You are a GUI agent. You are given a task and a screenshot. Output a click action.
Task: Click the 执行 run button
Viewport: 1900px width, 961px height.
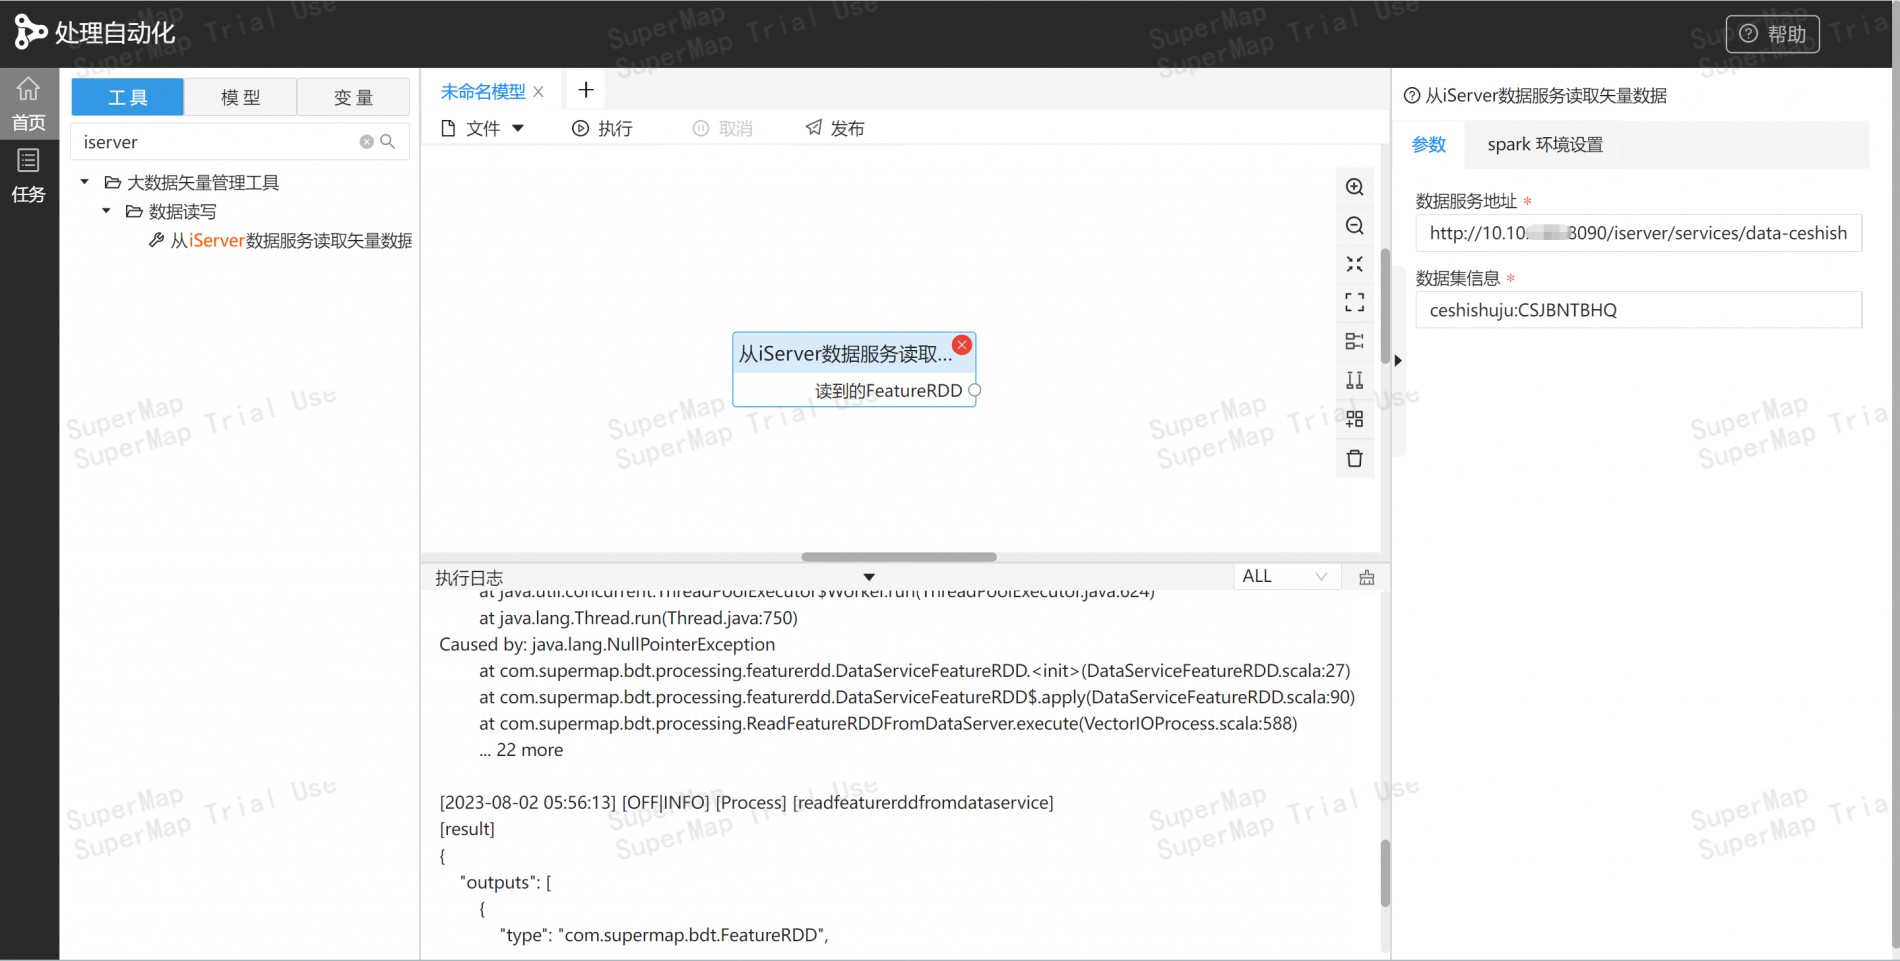coord(602,128)
